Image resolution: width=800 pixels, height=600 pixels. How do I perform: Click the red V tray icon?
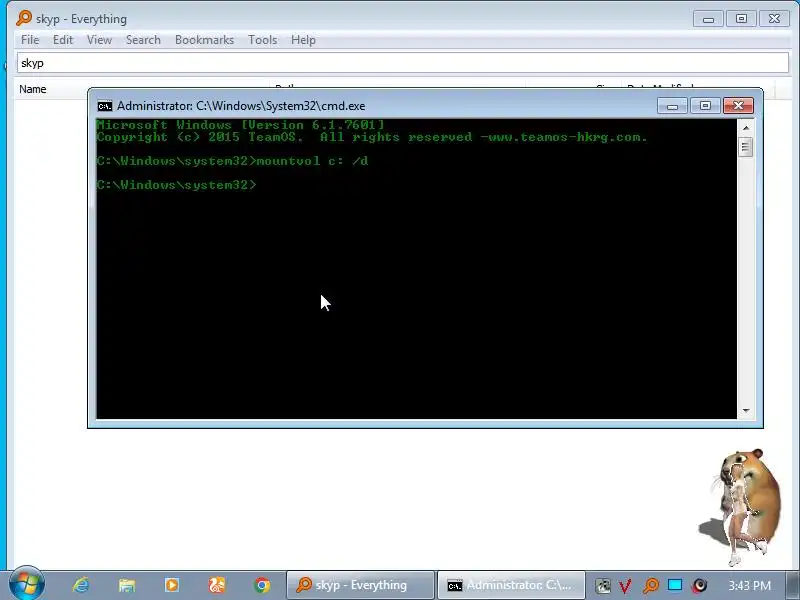[x=626, y=585]
